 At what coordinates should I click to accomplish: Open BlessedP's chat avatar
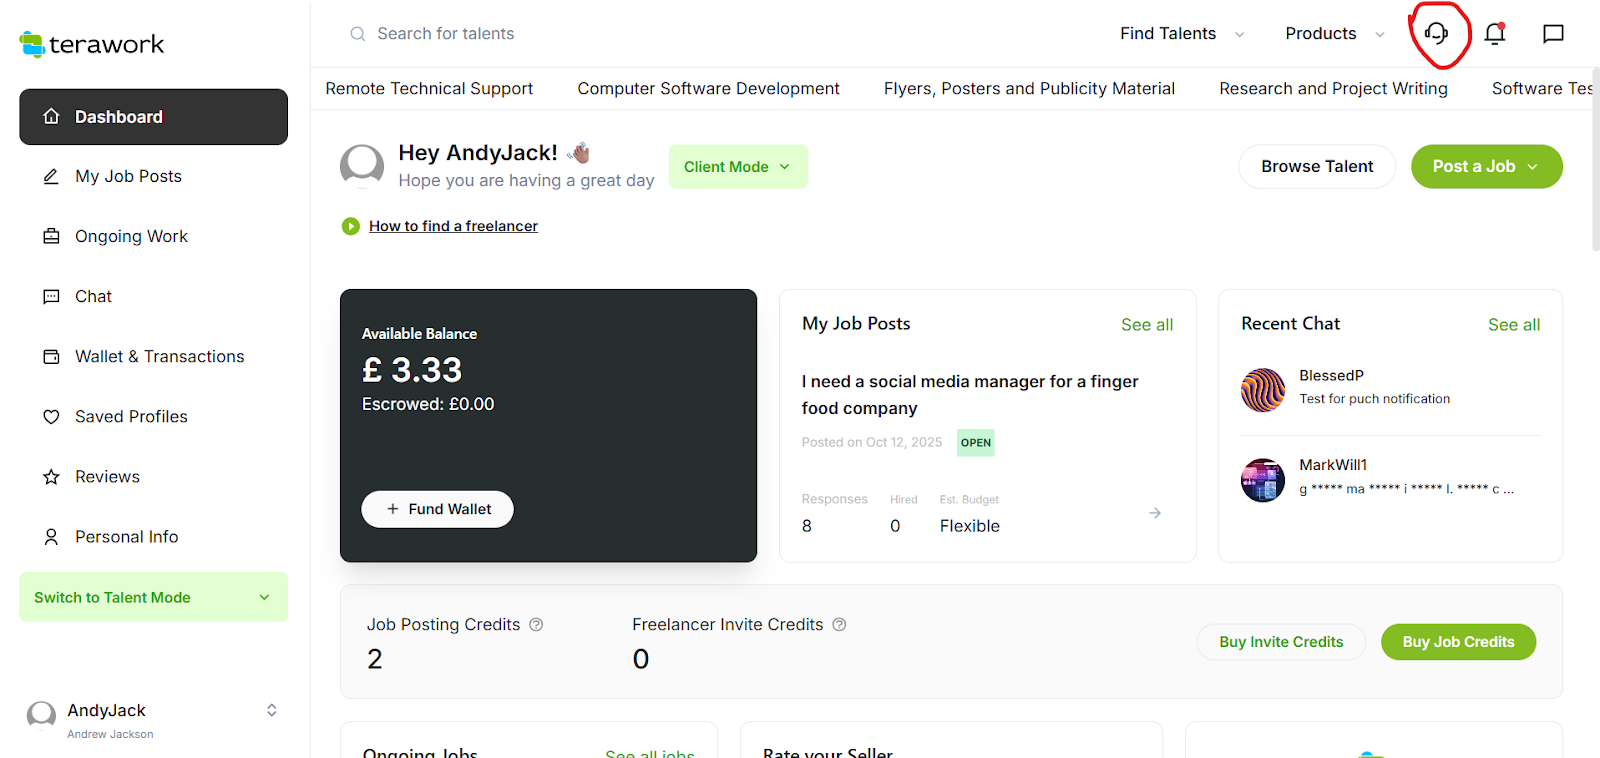(x=1263, y=390)
